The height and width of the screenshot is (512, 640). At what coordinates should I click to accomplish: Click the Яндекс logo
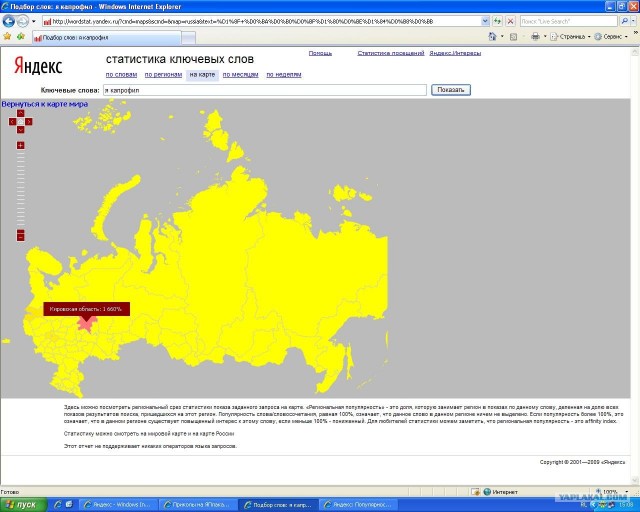pos(38,66)
